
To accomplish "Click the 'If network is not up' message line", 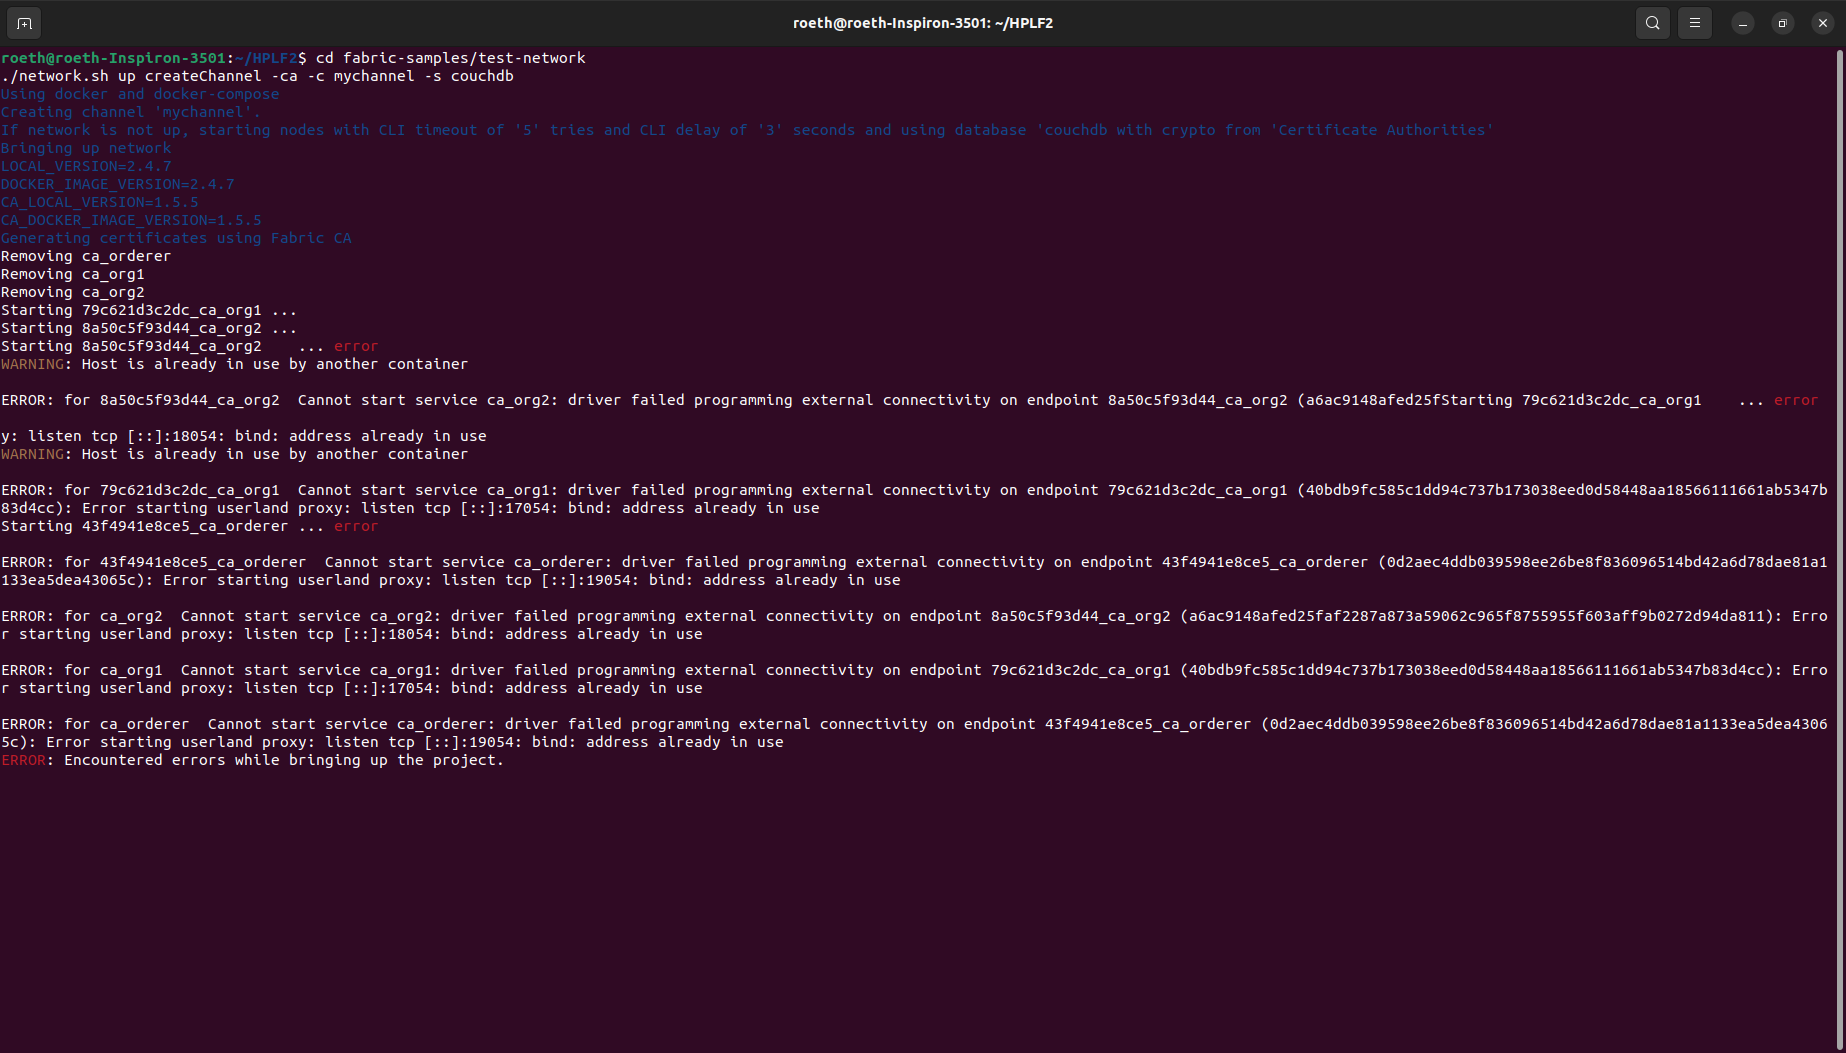I will (747, 130).
